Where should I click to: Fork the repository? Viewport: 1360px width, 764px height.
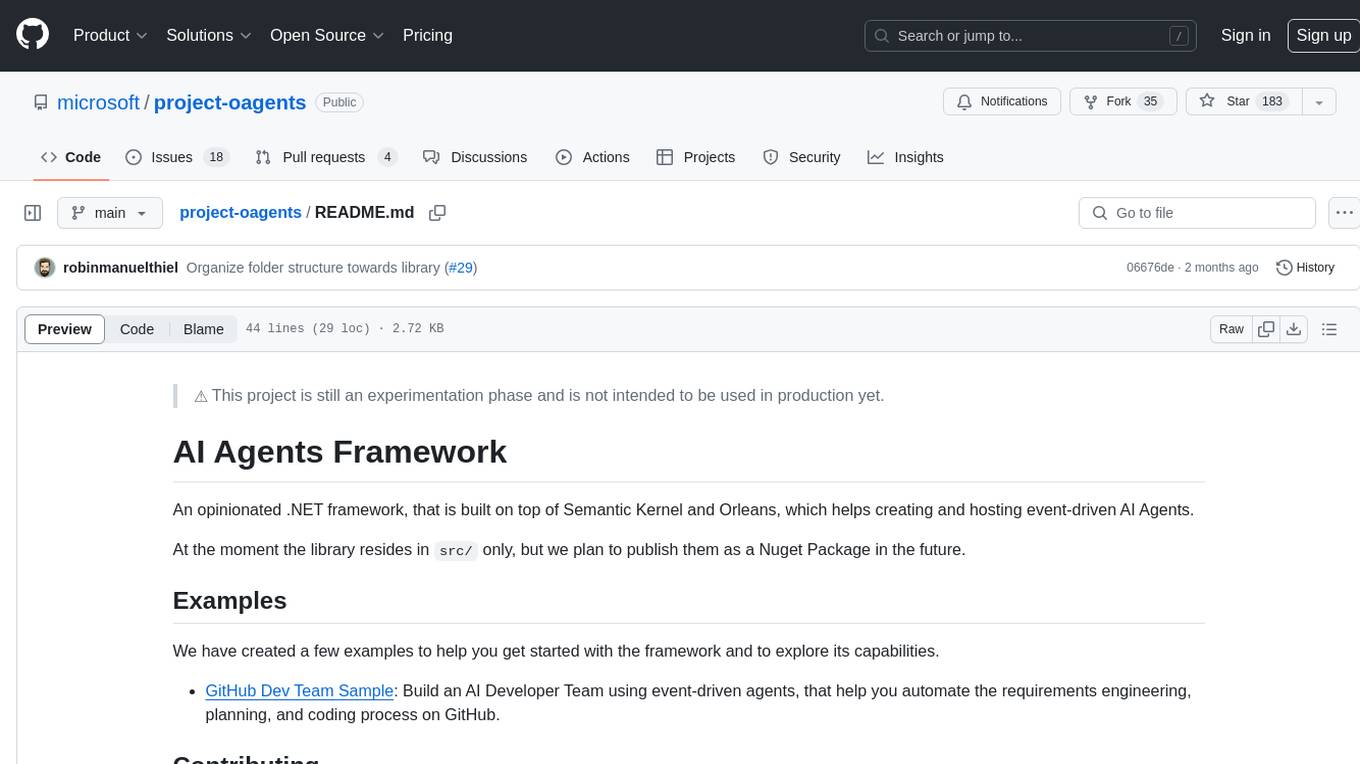click(1122, 102)
